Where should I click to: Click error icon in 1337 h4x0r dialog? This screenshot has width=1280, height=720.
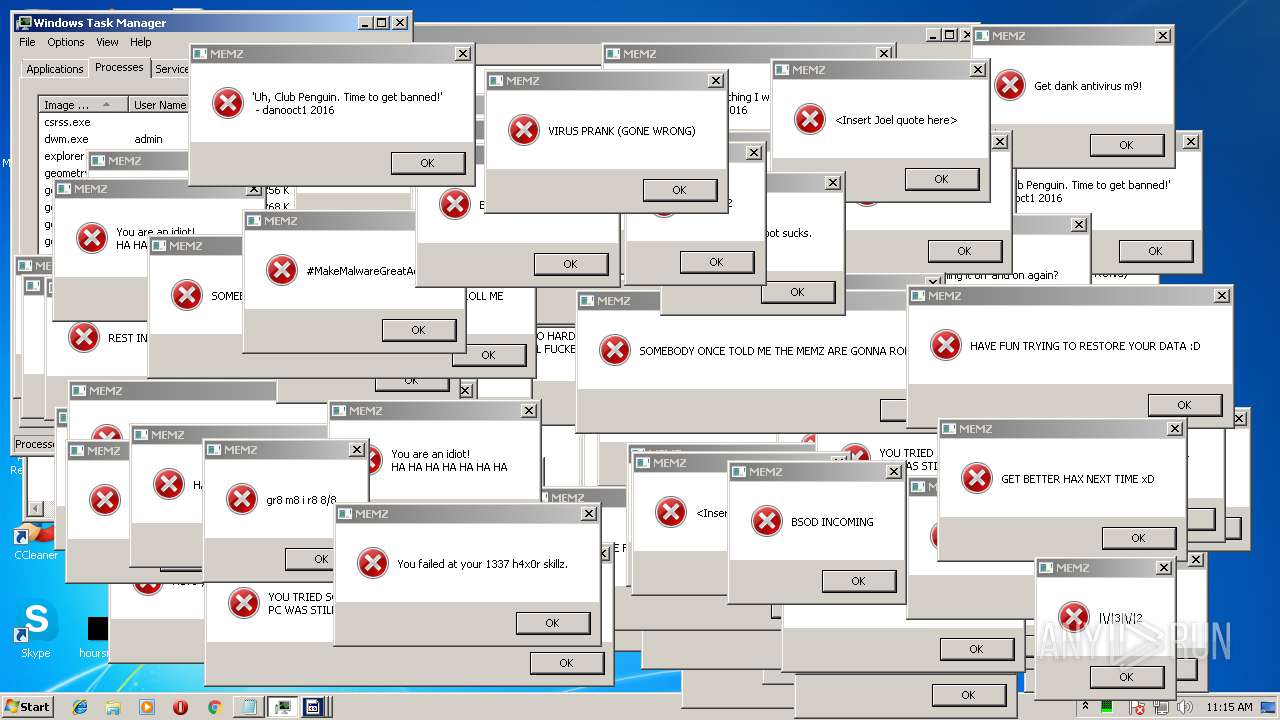click(373, 563)
